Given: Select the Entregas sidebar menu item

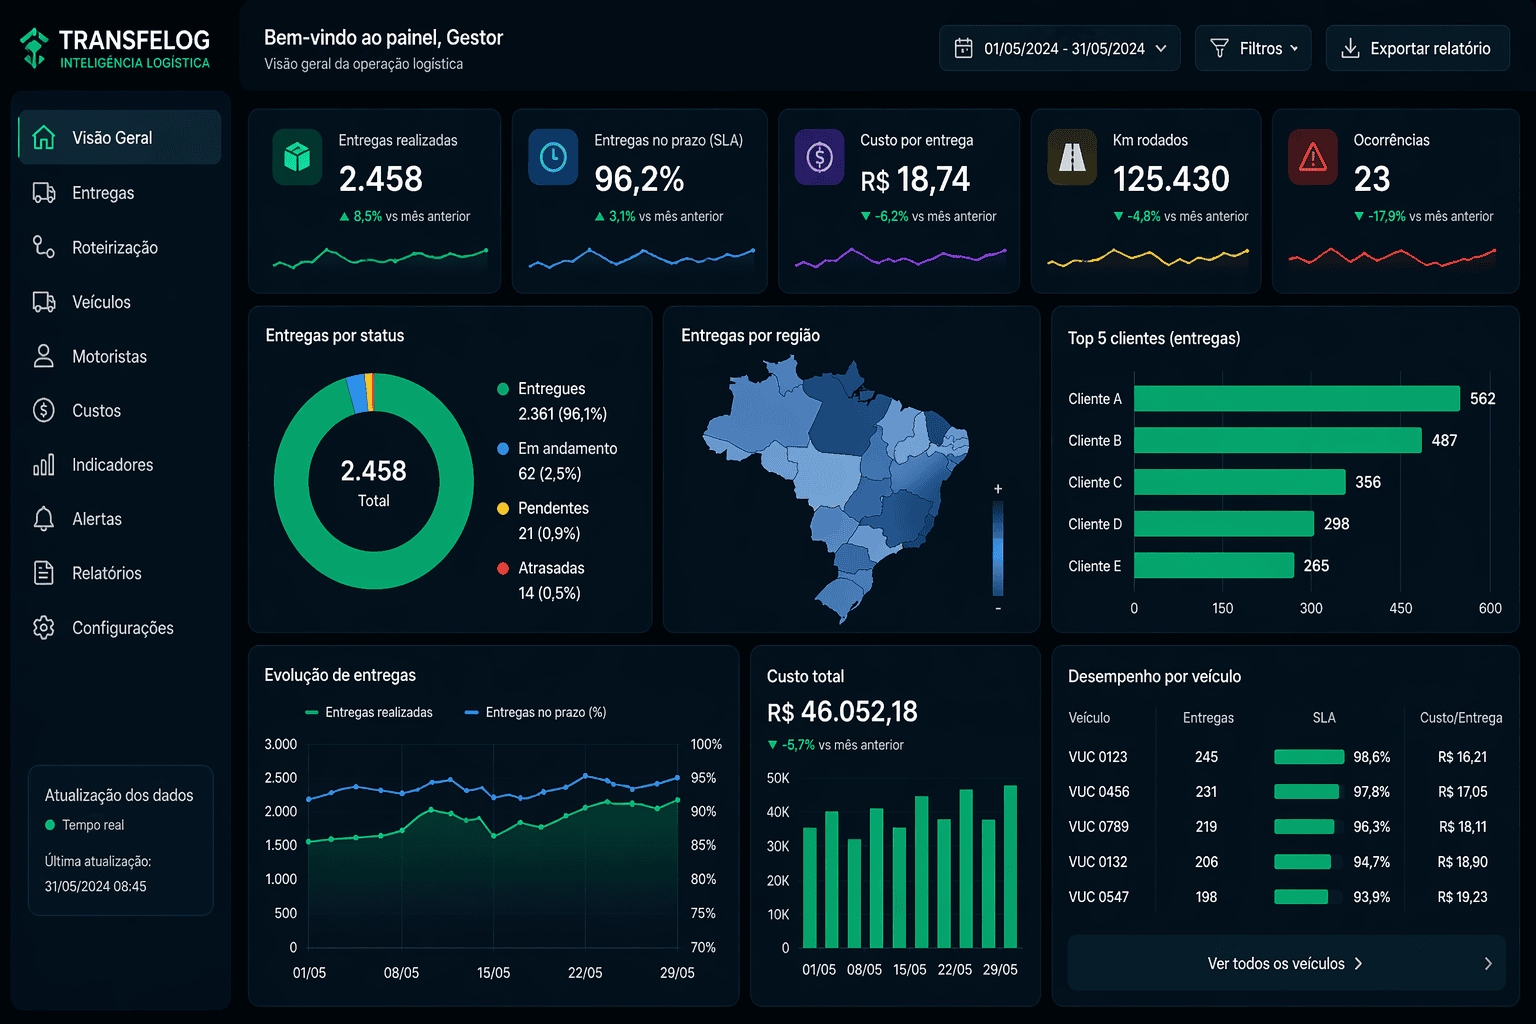Looking at the screenshot, I should tap(103, 192).
